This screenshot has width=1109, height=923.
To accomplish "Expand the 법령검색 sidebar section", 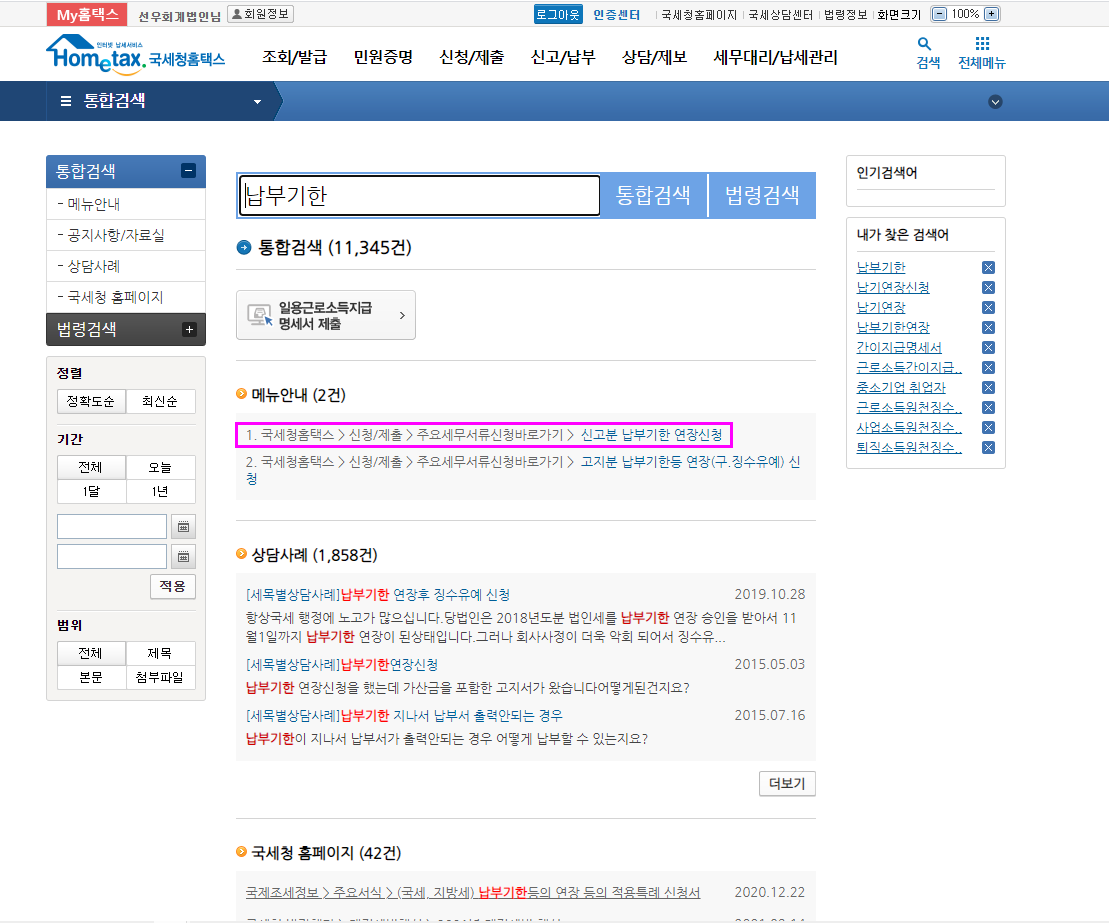I will point(189,329).
